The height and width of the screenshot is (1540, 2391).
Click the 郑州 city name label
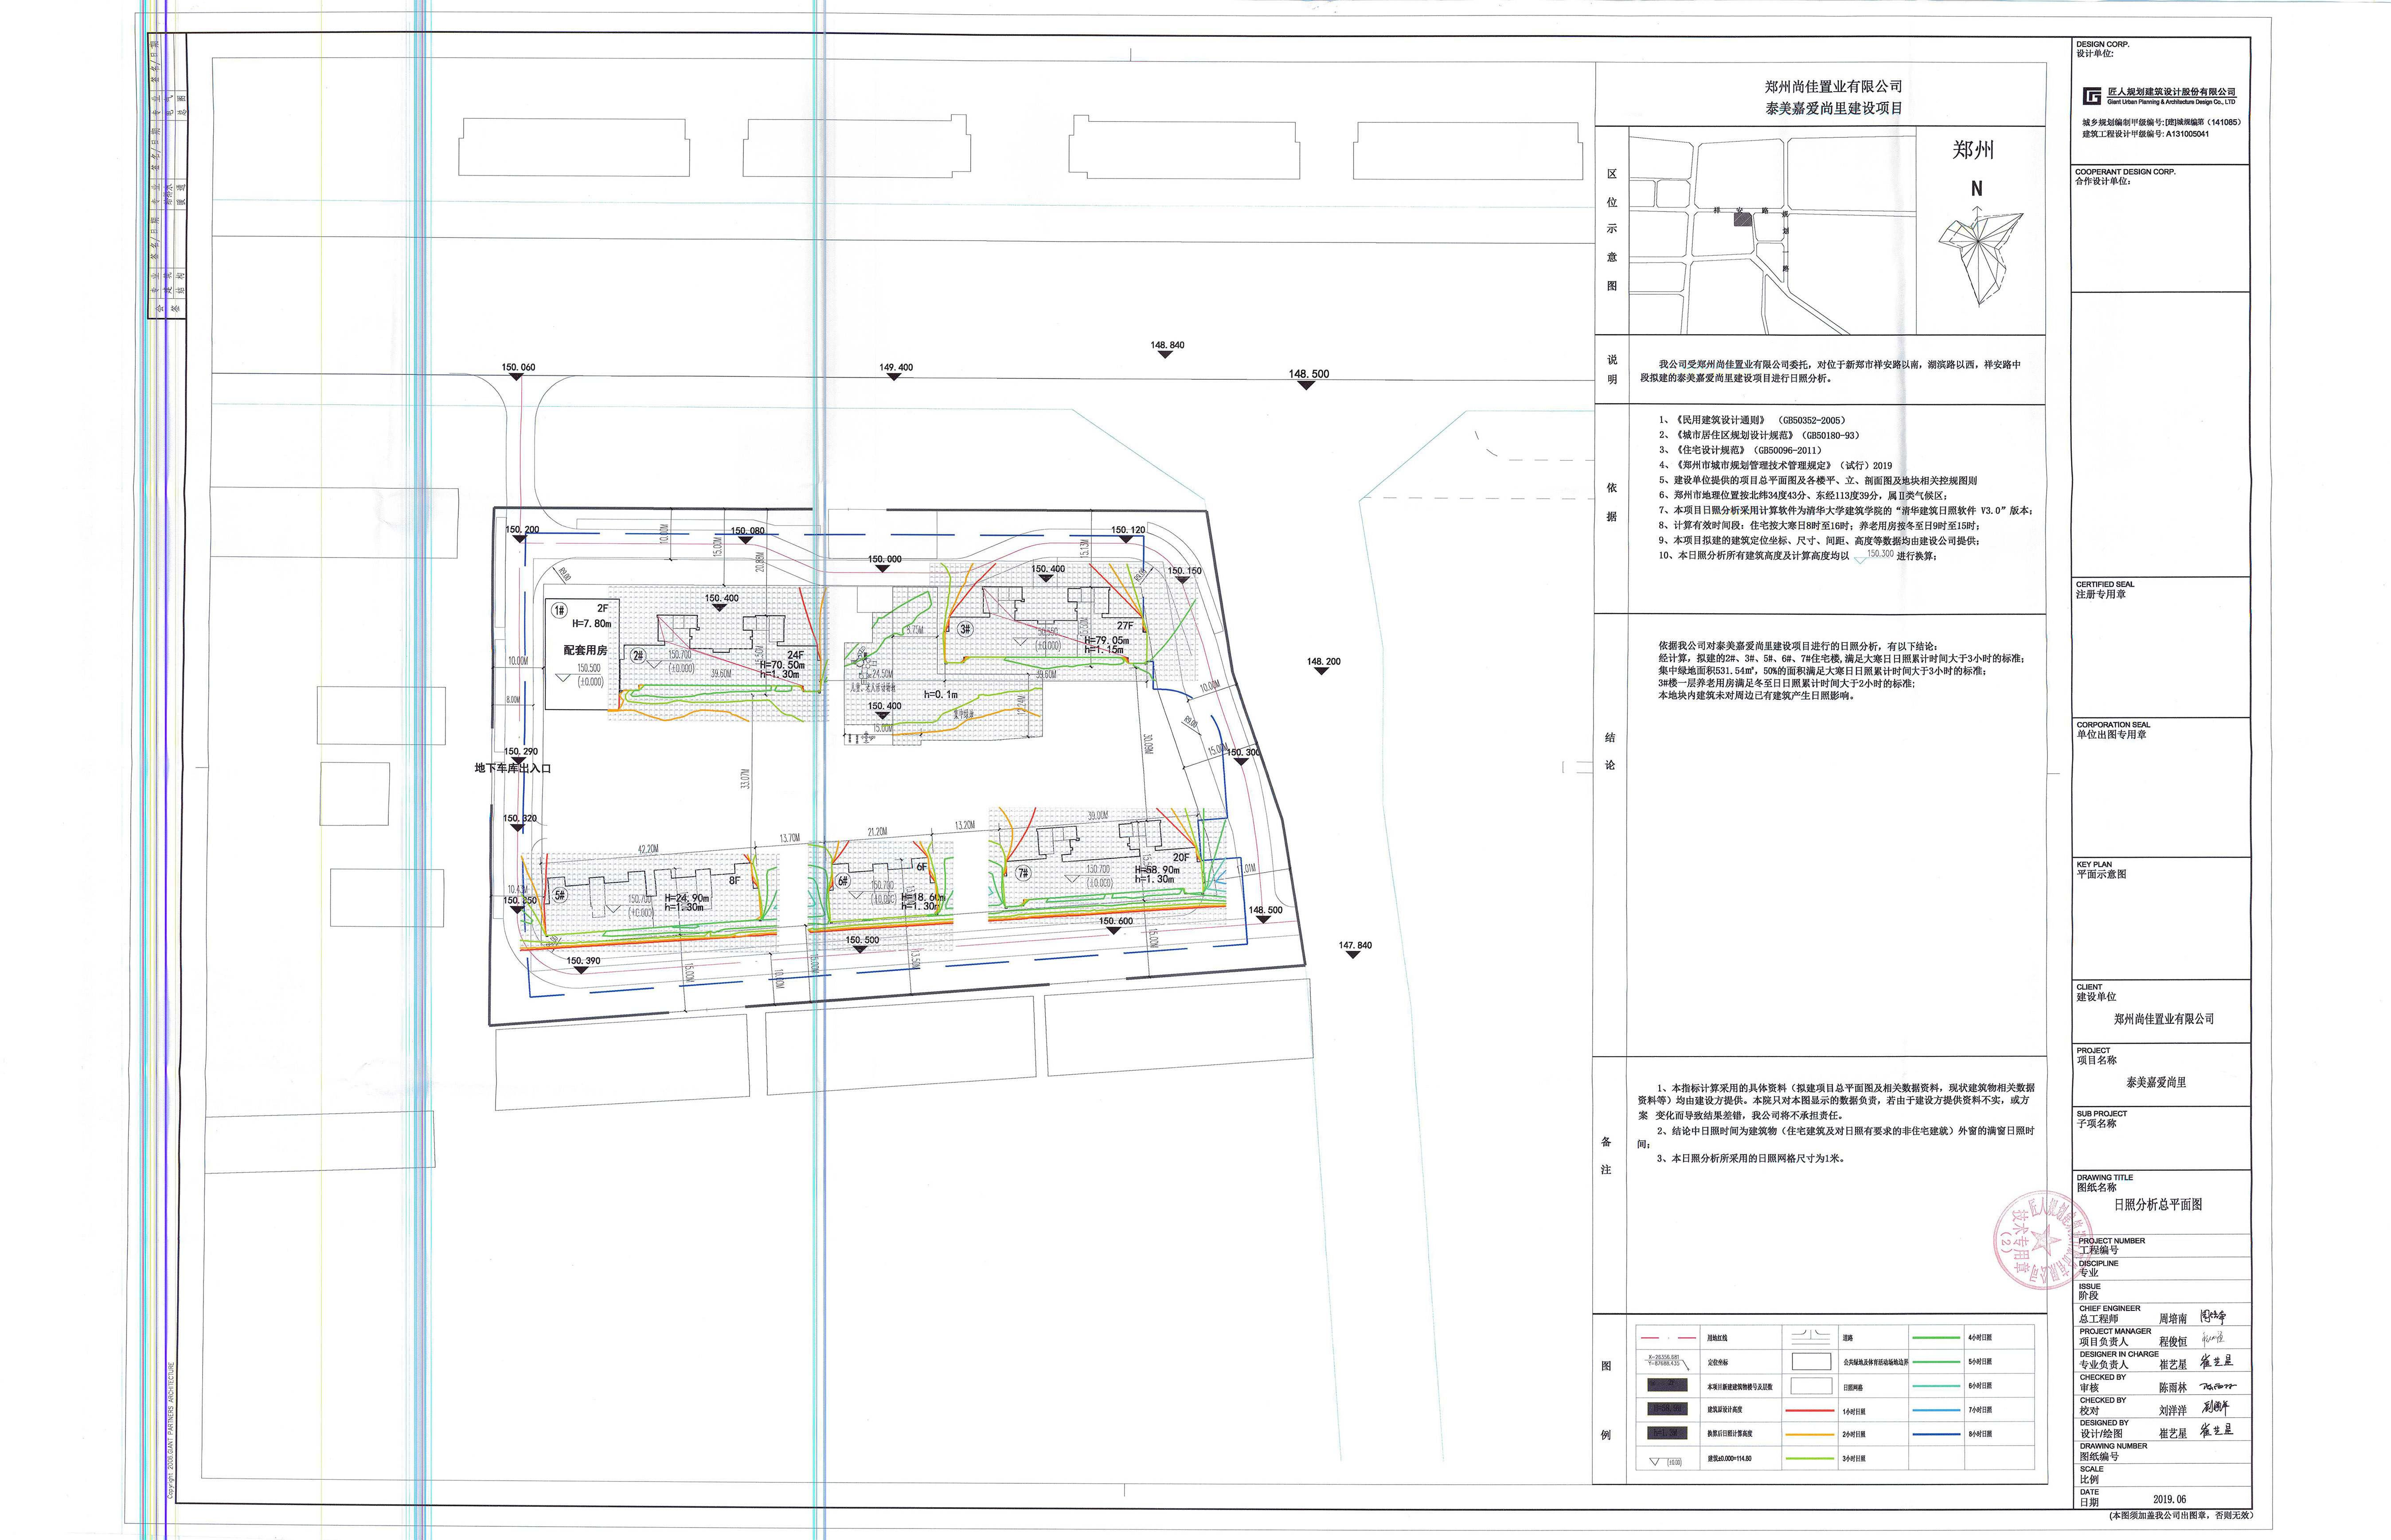pyautogui.click(x=1972, y=150)
